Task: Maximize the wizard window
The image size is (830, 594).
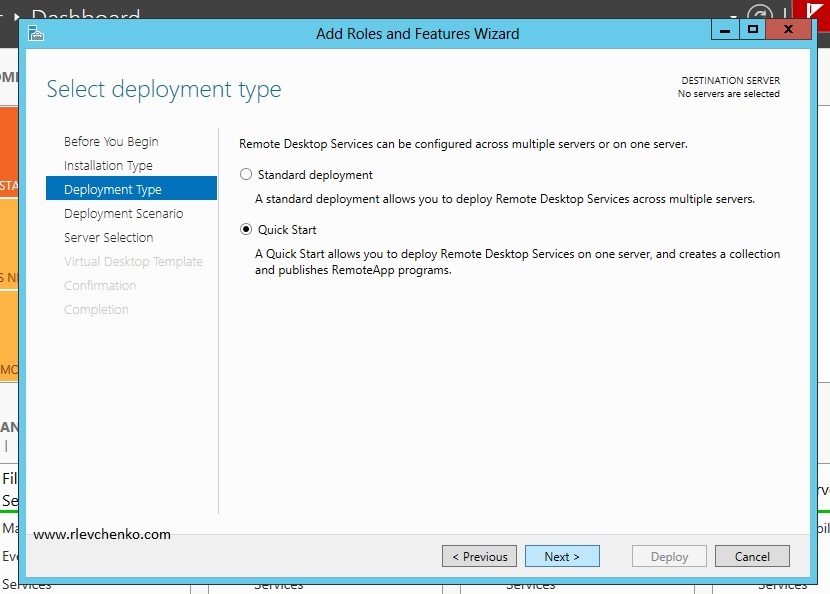Action: [x=752, y=31]
